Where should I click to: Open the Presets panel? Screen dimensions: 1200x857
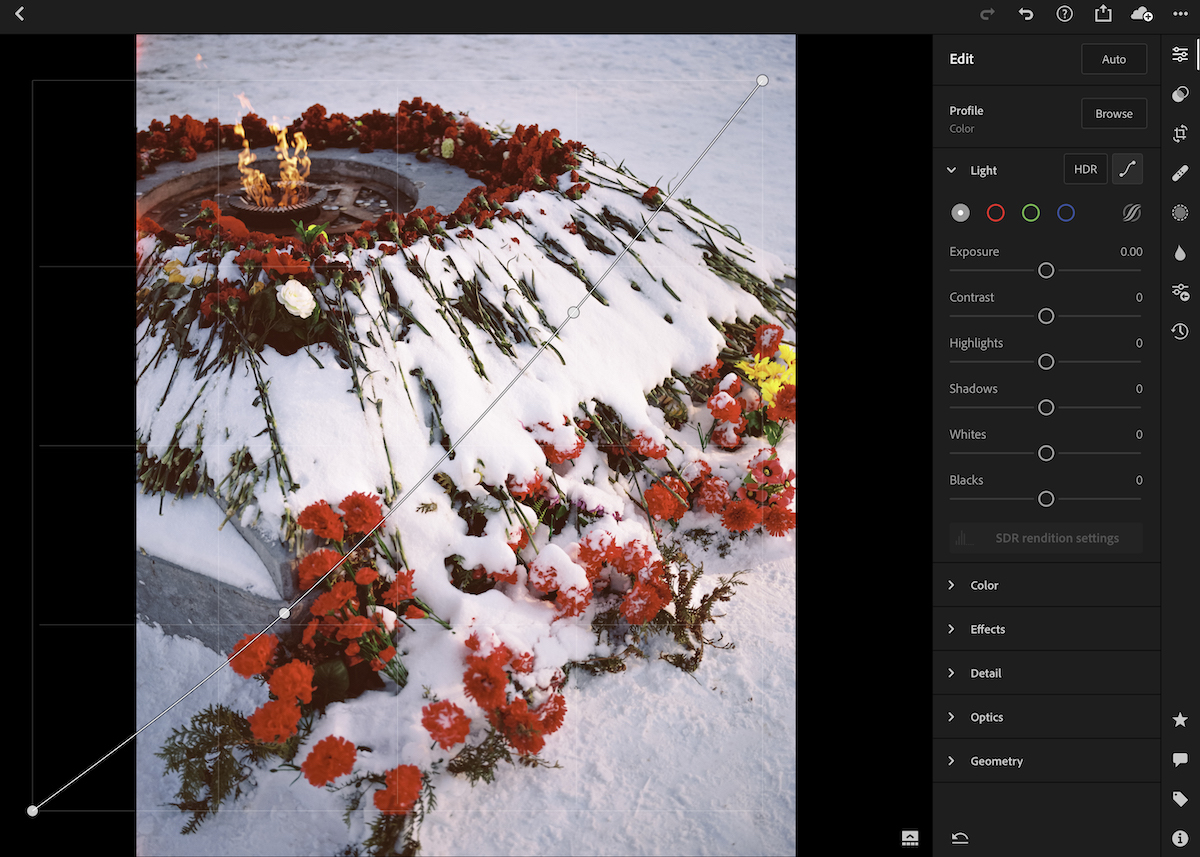tap(1180, 94)
